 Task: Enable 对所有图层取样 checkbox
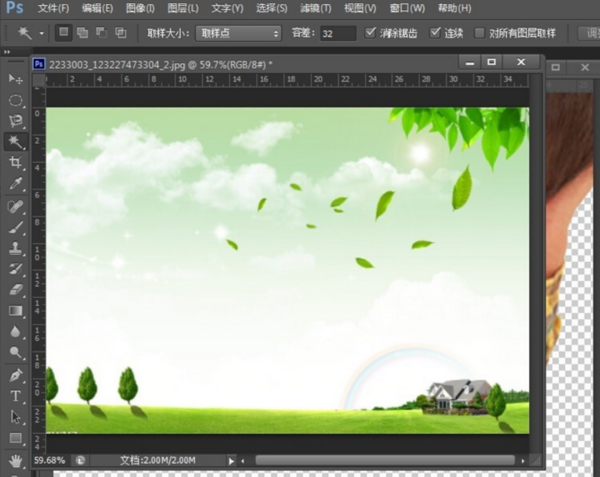point(480,33)
